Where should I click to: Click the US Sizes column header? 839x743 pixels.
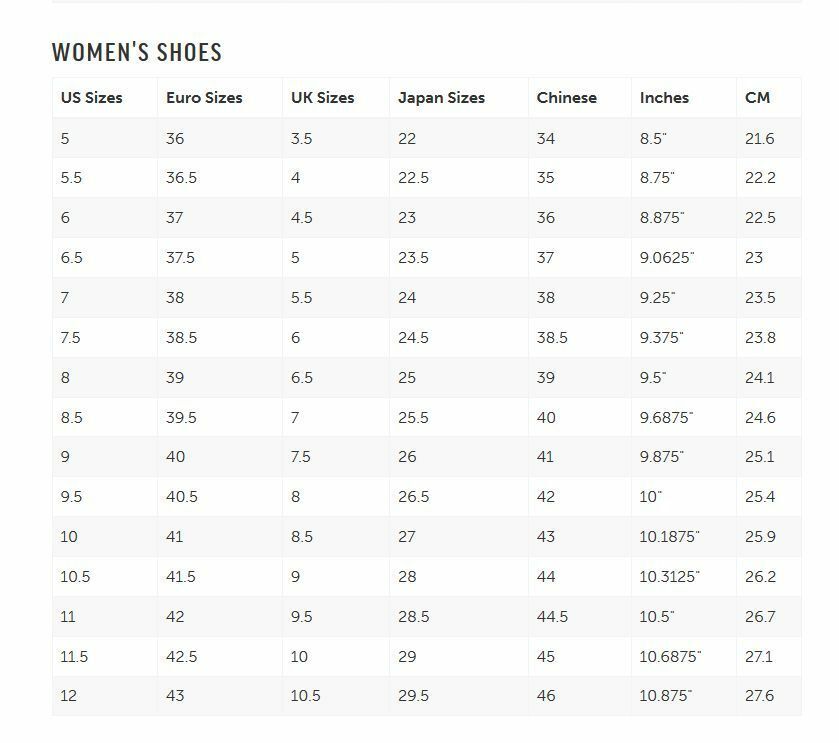pyautogui.click(x=91, y=98)
